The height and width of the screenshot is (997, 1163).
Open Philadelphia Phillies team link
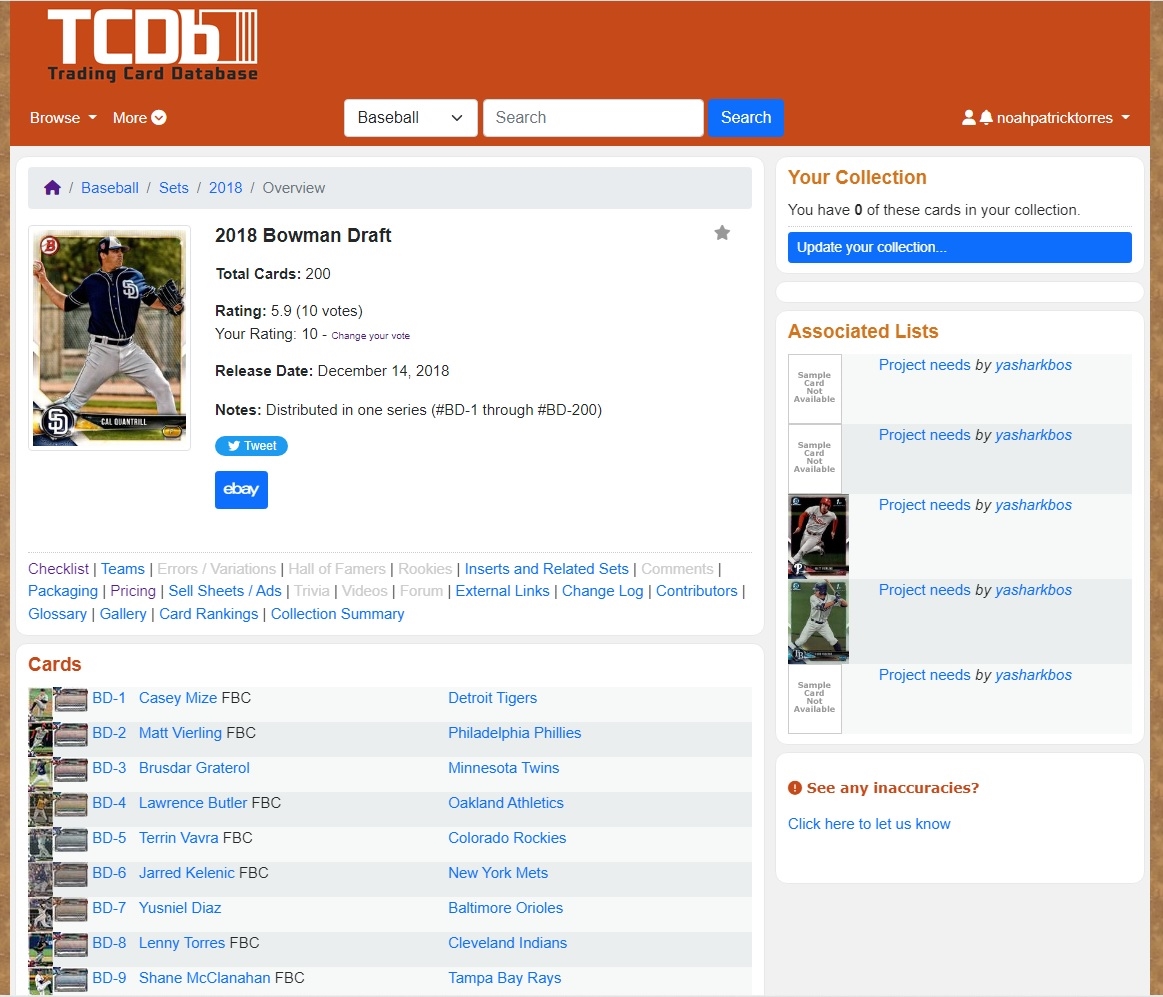pos(515,733)
